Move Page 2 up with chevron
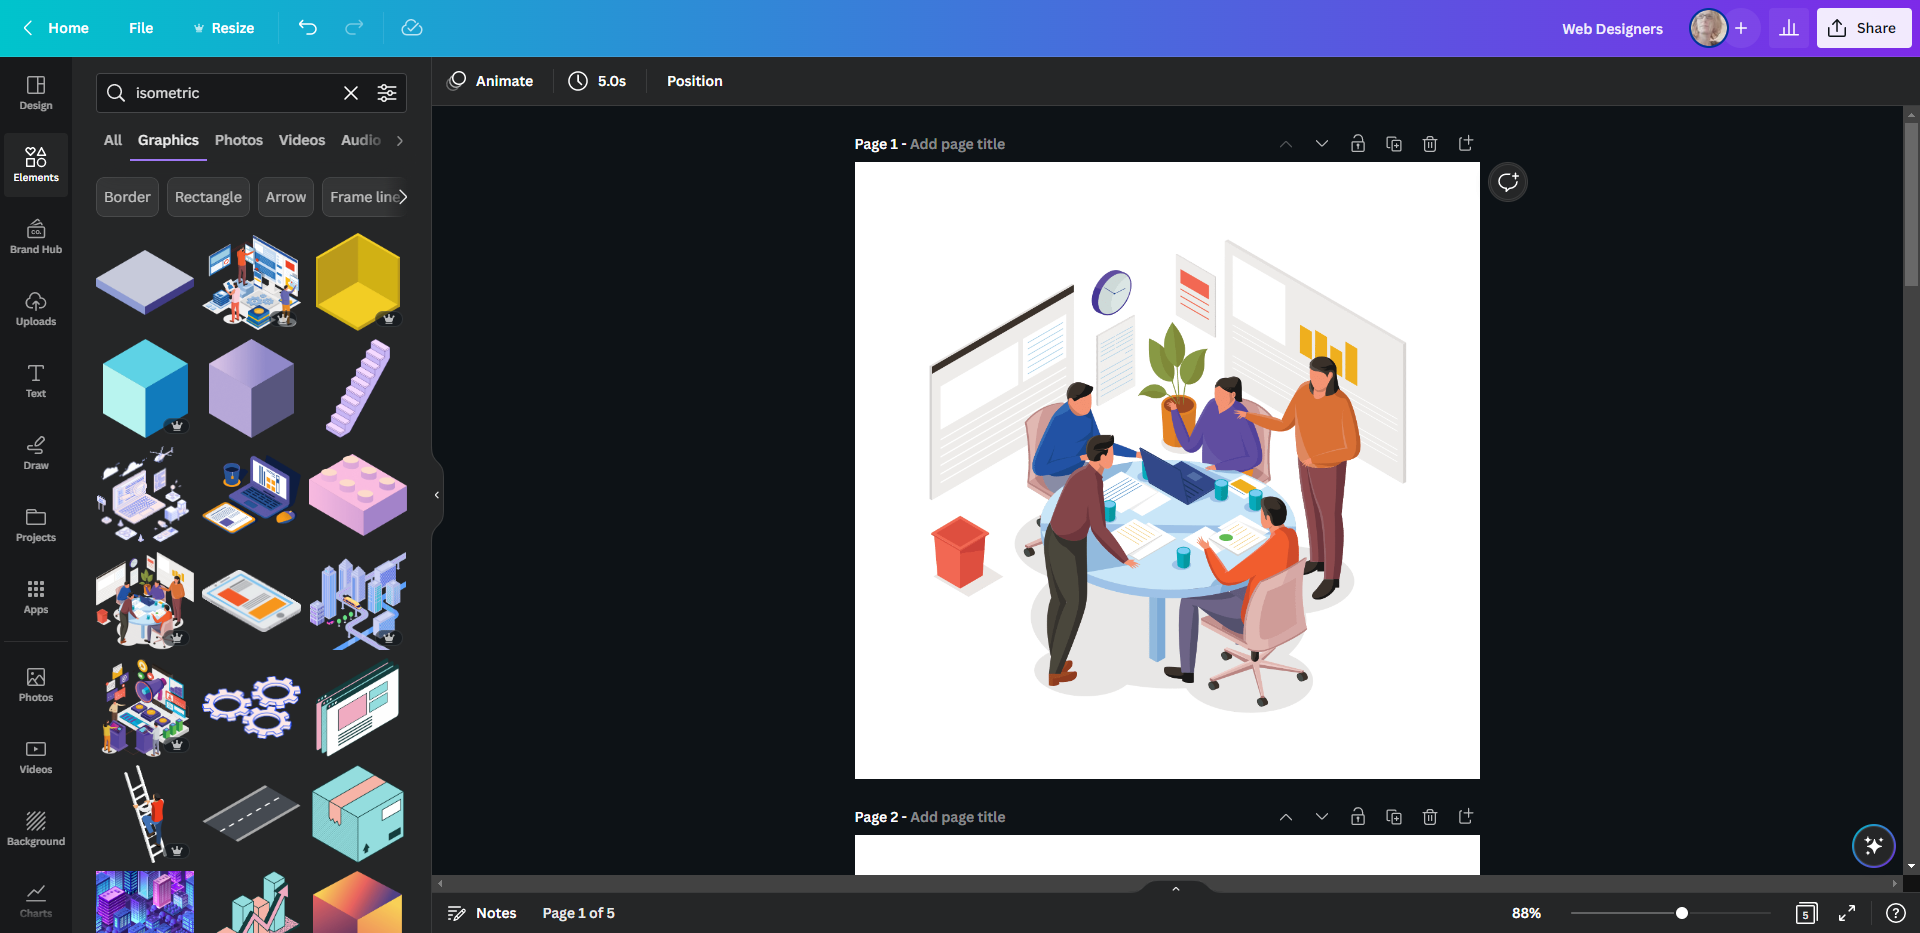 coord(1286,817)
